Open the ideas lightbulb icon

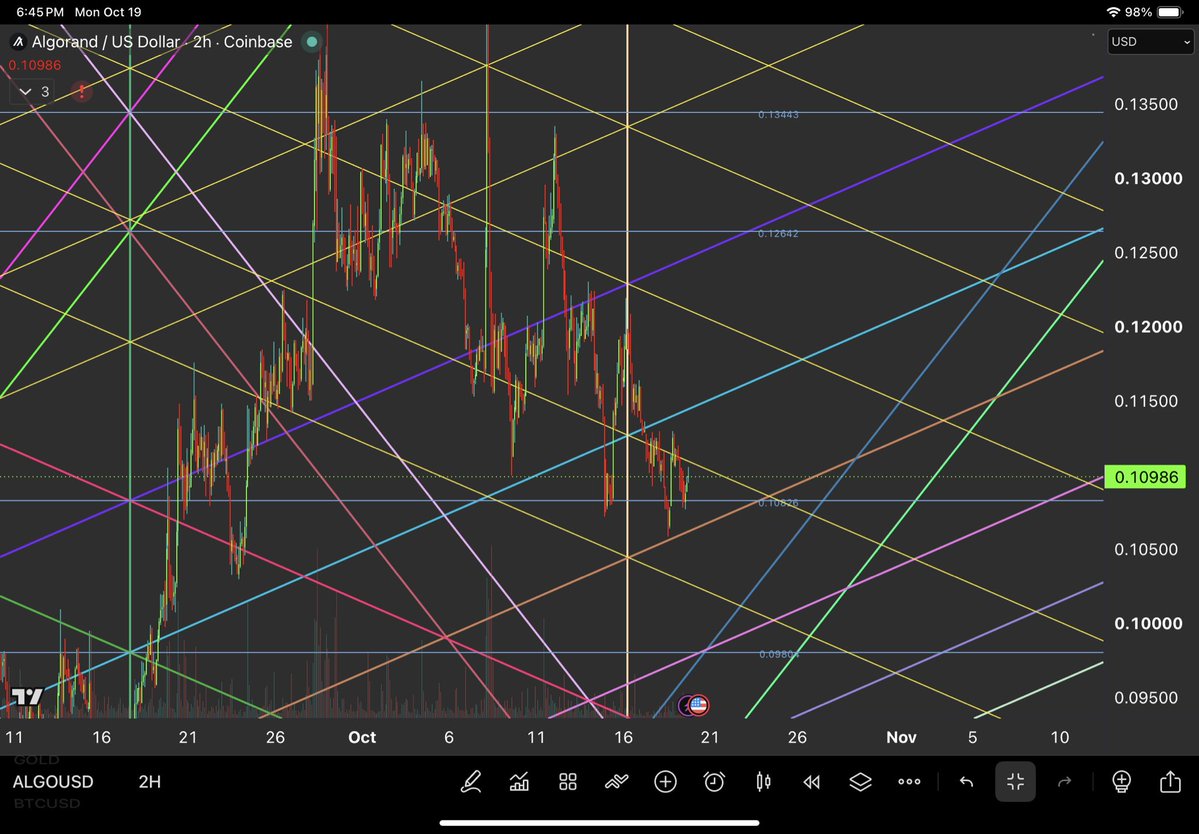[x=1121, y=781]
